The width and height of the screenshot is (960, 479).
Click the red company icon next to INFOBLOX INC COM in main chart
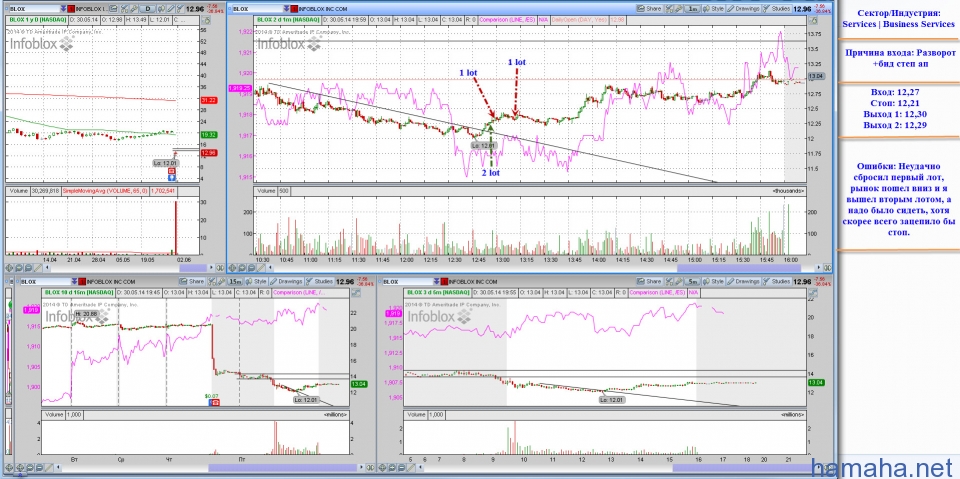coord(294,9)
